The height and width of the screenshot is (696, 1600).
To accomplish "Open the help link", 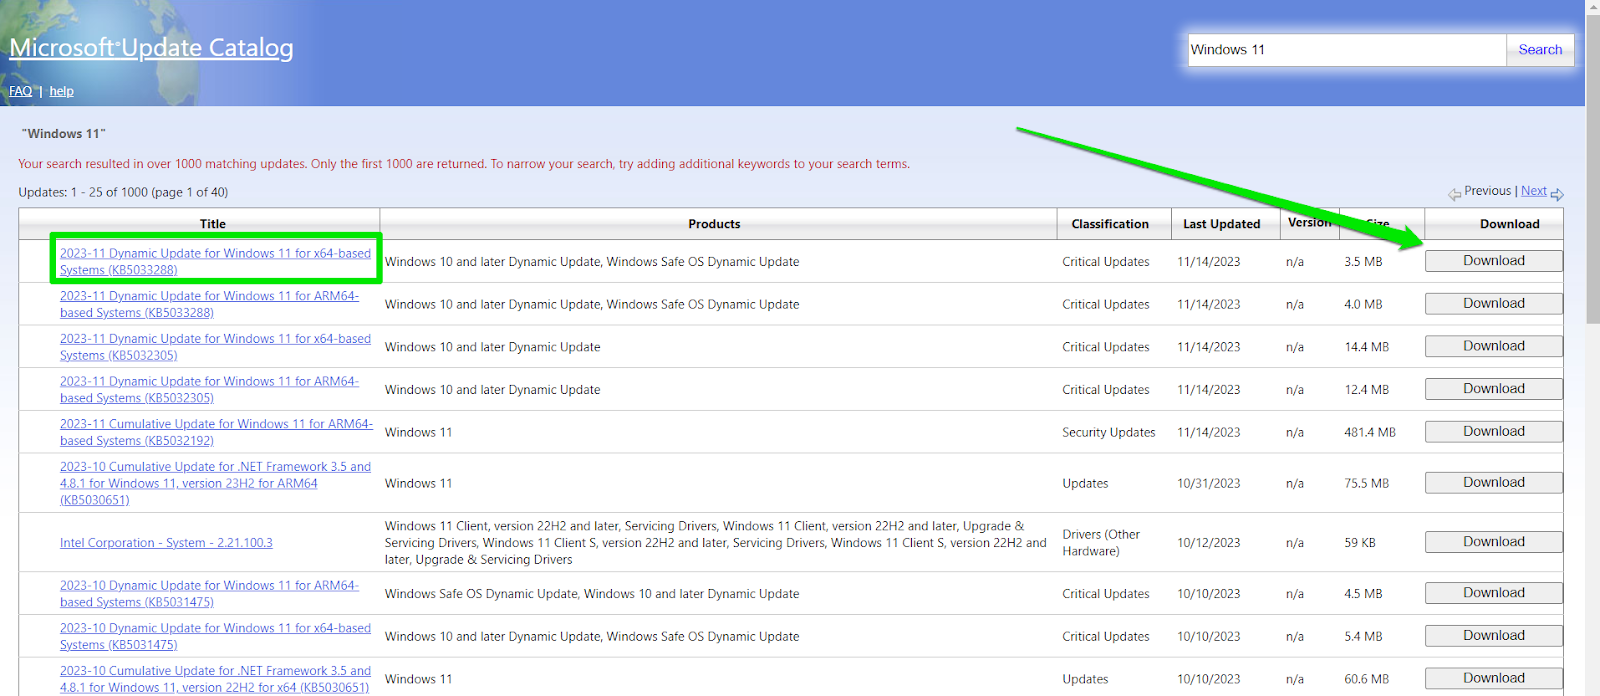I will point(61,91).
